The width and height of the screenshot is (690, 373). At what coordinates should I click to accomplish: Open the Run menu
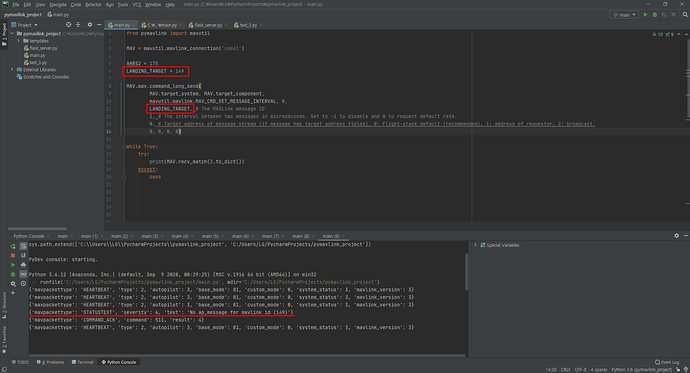click(x=110, y=4)
